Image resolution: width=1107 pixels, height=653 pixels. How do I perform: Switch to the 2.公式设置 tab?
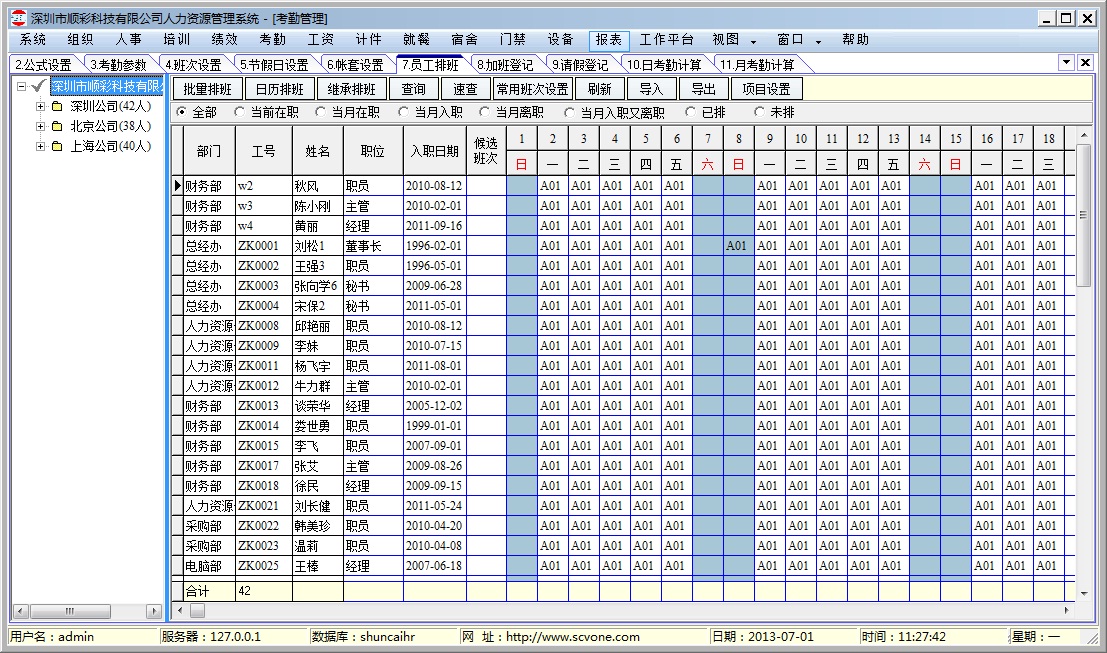pos(43,65)
